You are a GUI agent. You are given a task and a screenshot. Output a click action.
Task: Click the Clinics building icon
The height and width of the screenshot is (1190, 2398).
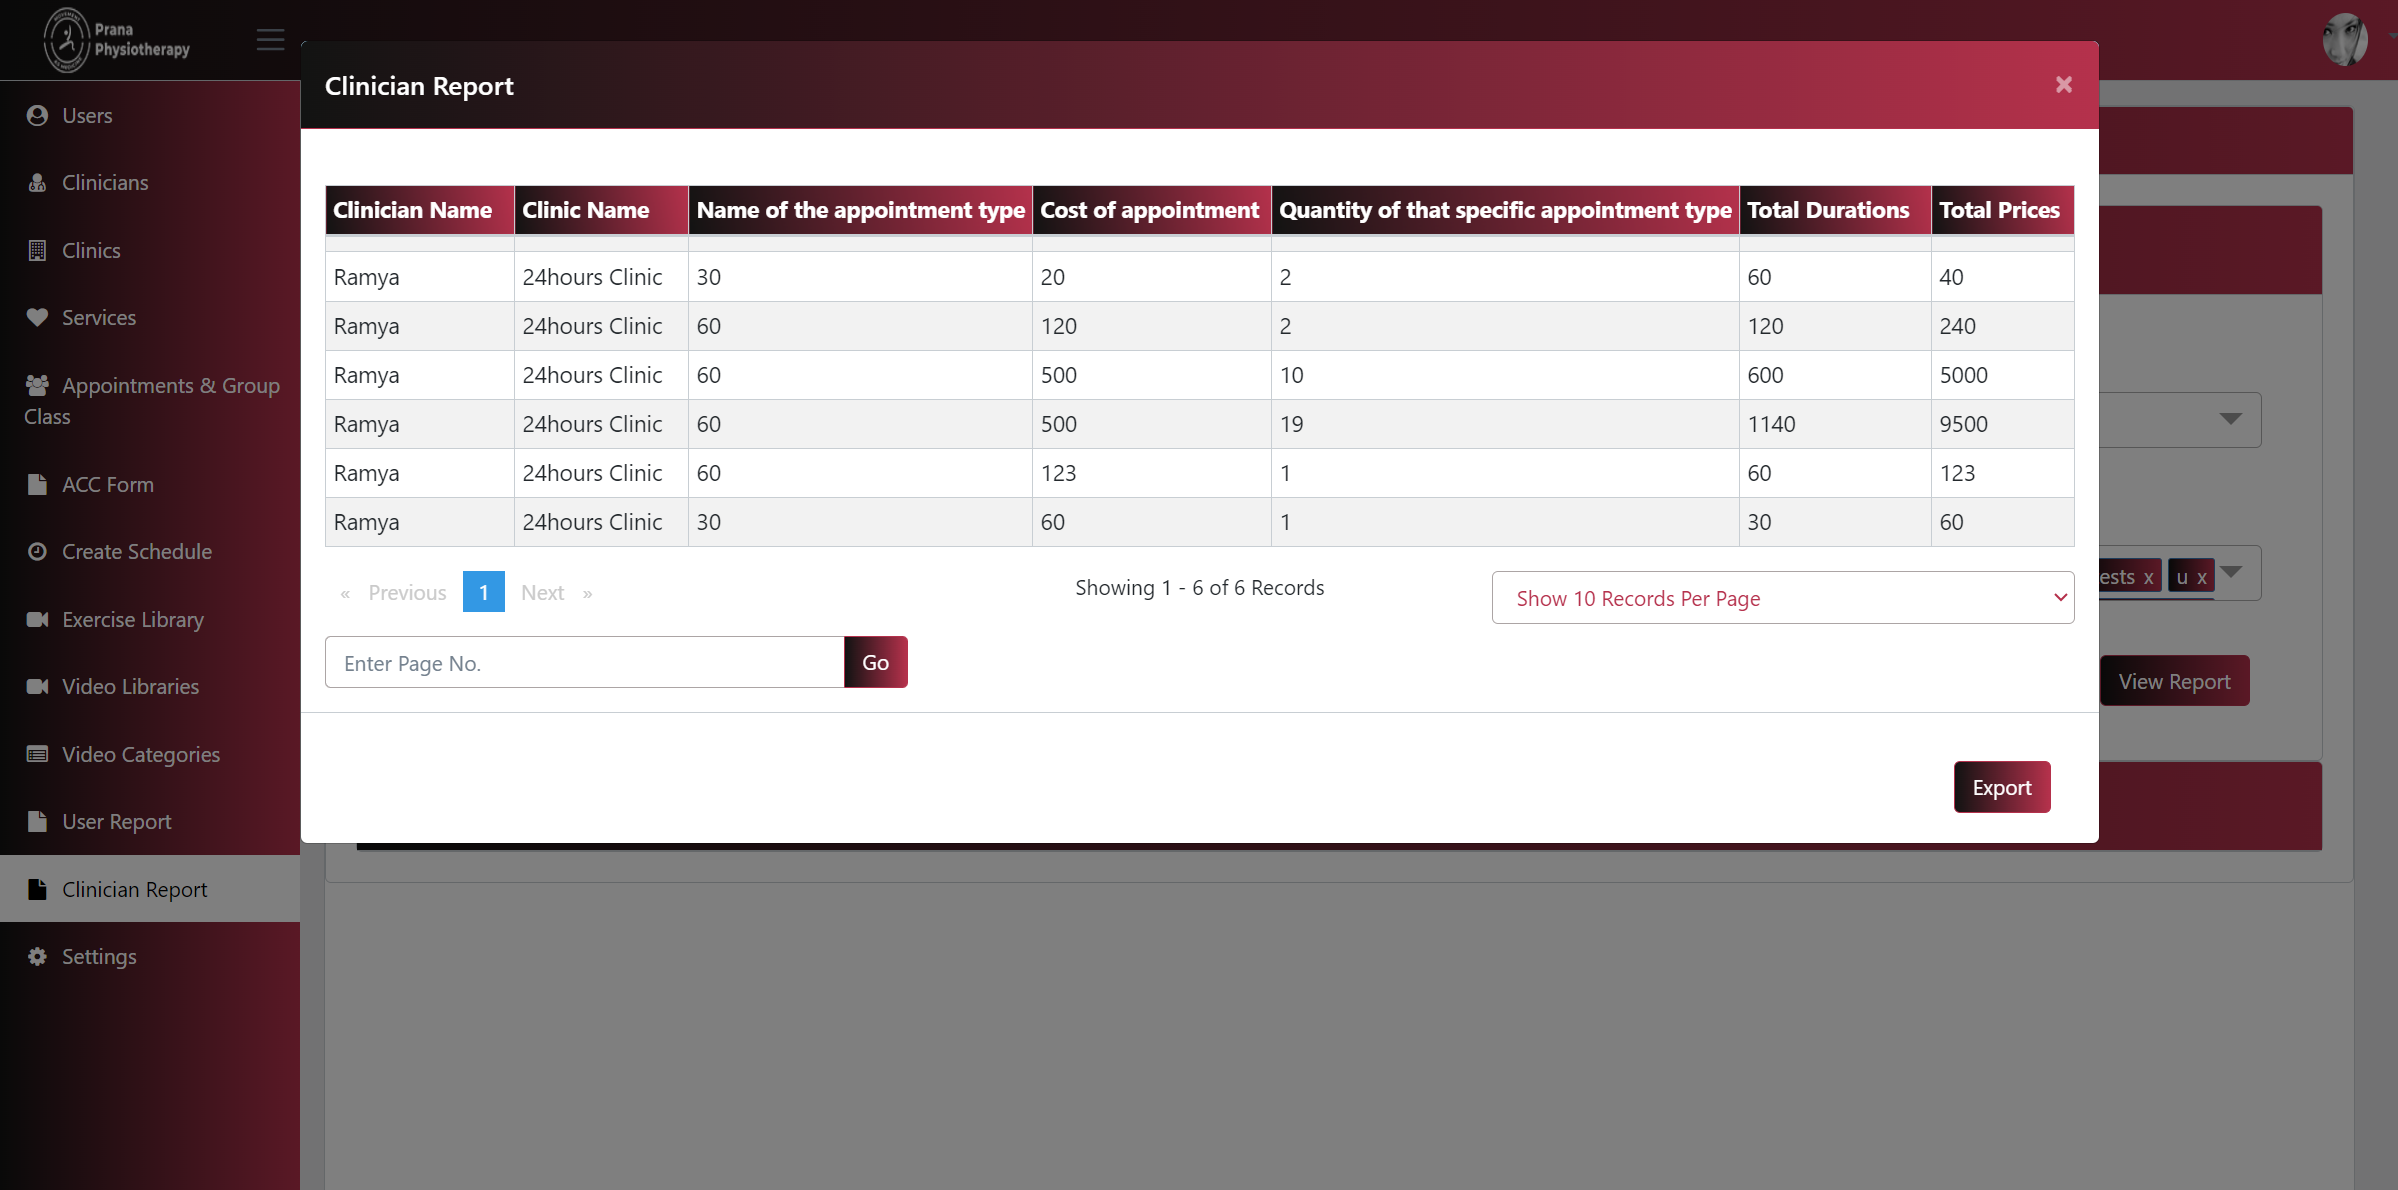coord(37,251)
